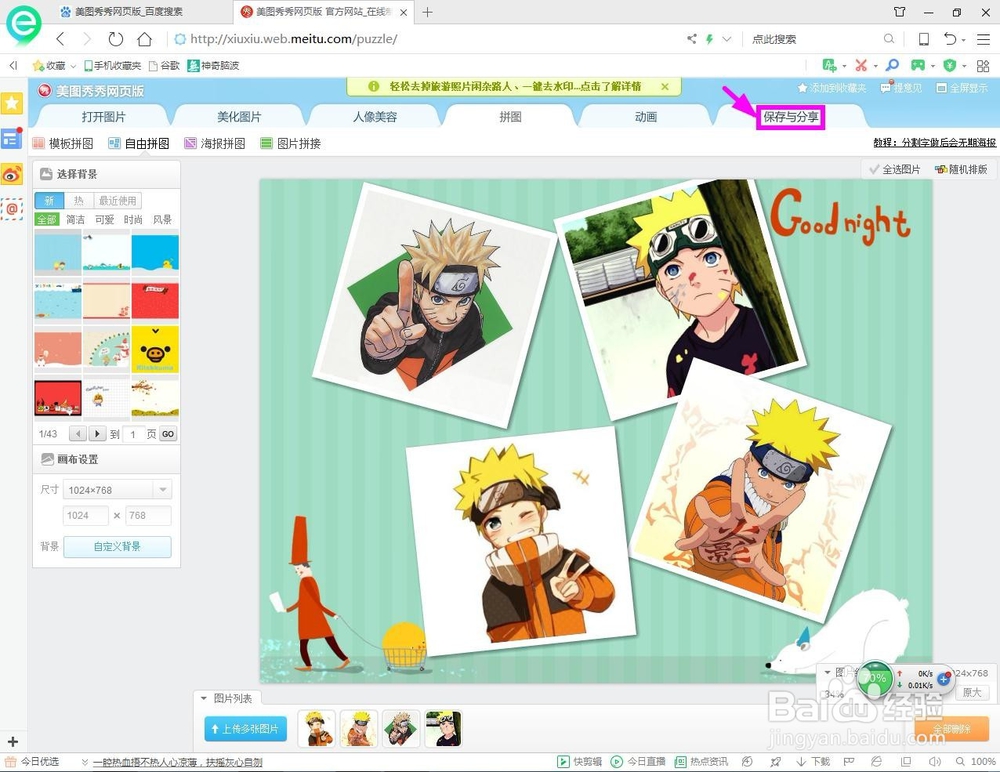Viewport: 1000px width, 772px height.
Task: Click the scissors screenshot tool icon
Action: [862, 65]
